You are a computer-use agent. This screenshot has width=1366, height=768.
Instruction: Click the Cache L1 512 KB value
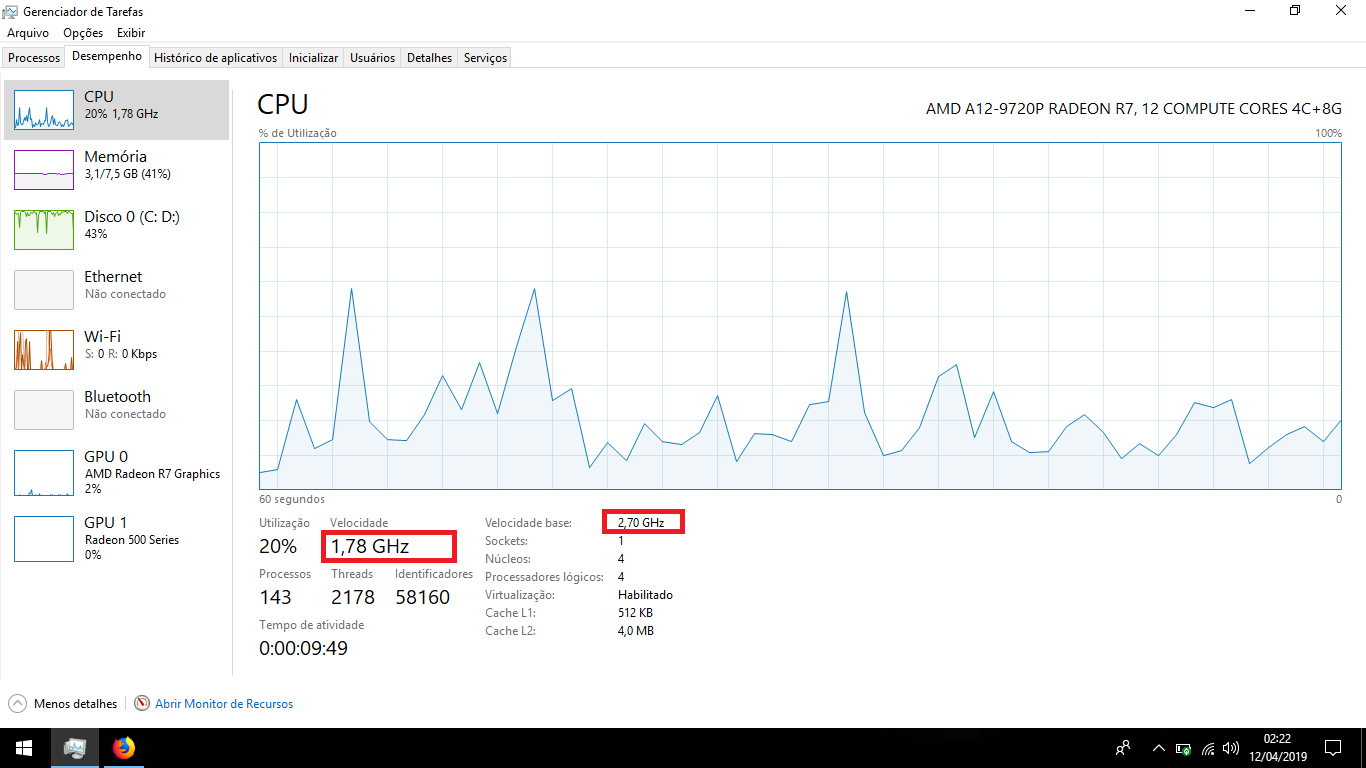click(635, 612)
